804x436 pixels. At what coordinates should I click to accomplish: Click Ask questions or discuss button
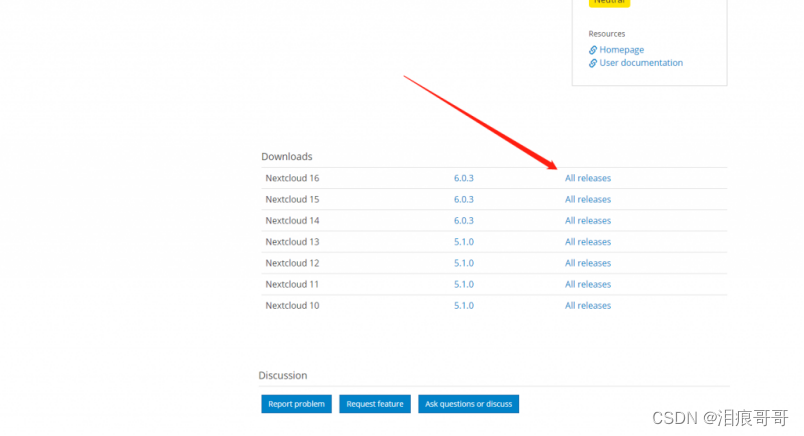(x=469, y=404)
